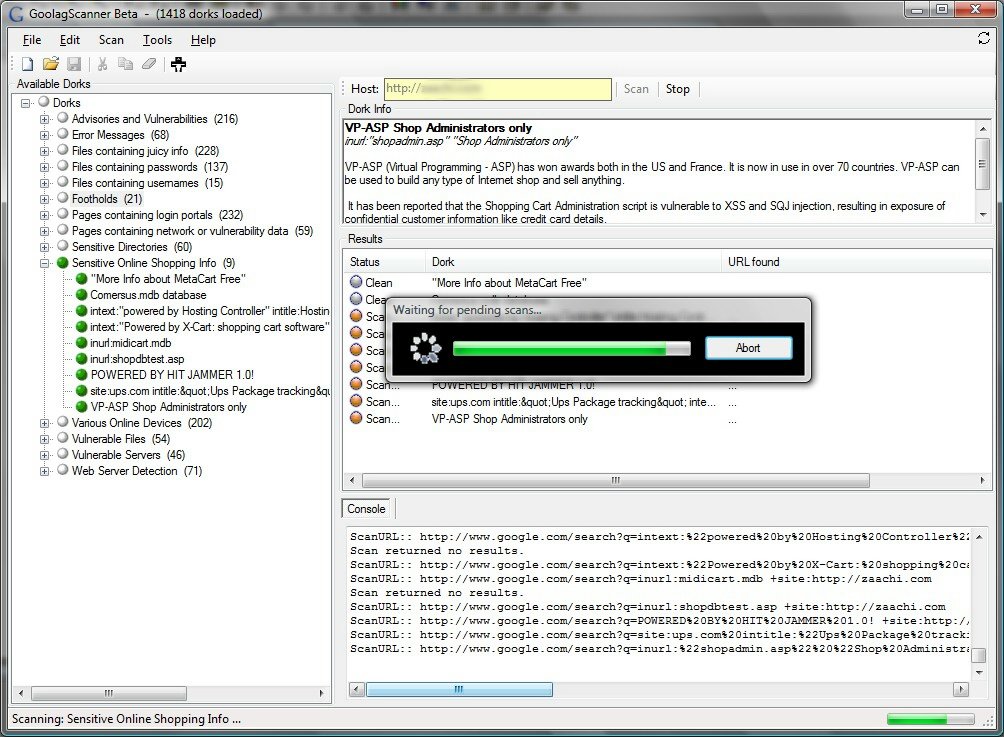The image size is (1004, 737).
Task: Click the refresh icon at top right
Action: click(984, 38)
